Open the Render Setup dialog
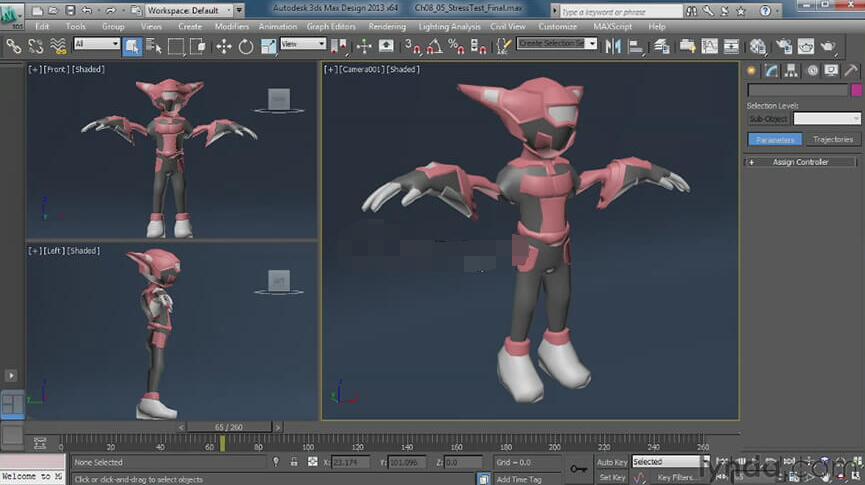This screenshot has height=485, width=865. [x=783, y=46]
